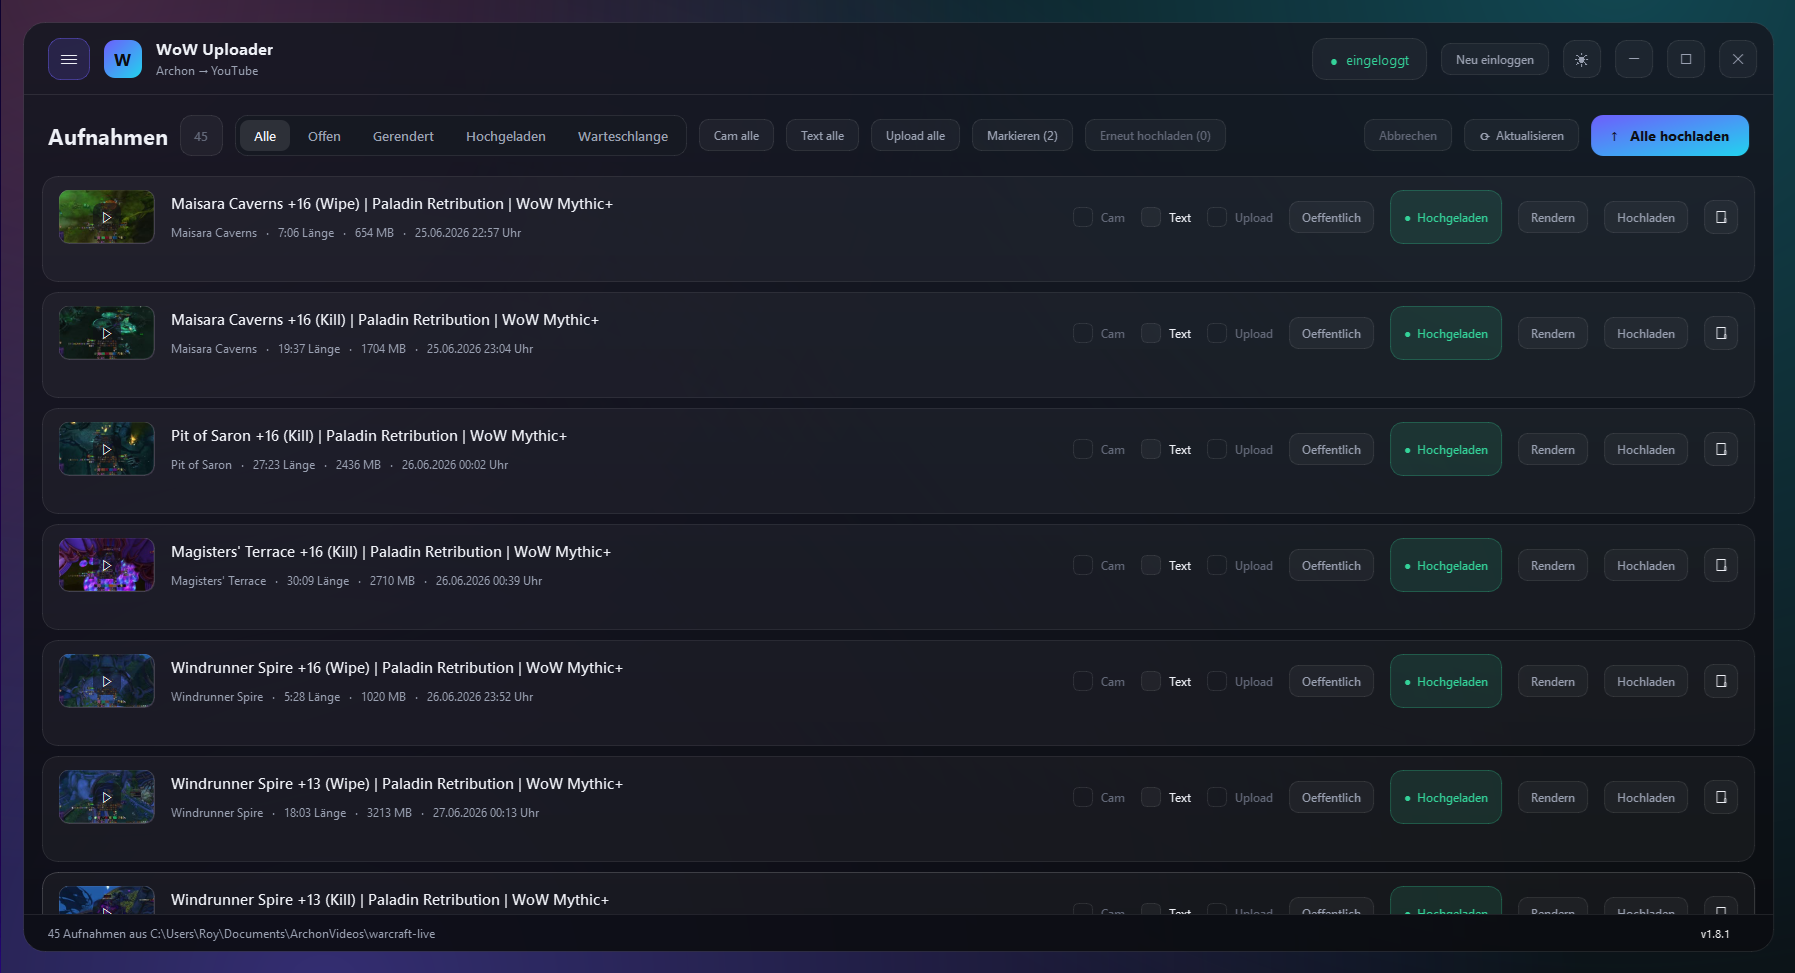Click Erneut hochladen (0)
This screenshot has width=1795, height=973.
click(x=1155, y=136)
